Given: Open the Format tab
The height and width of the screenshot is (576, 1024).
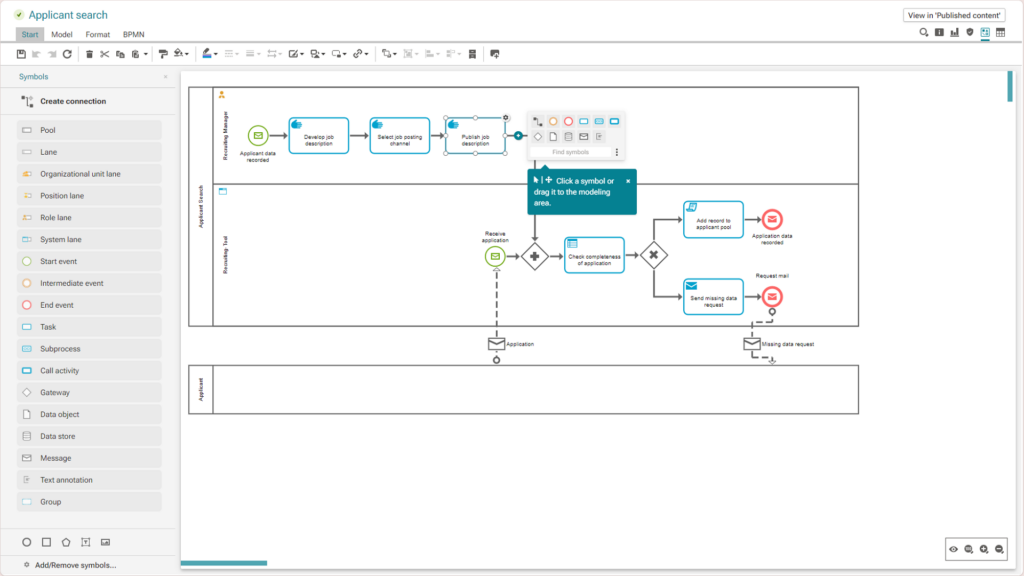Looking at the screenshot, I should (x=97, y=33).
